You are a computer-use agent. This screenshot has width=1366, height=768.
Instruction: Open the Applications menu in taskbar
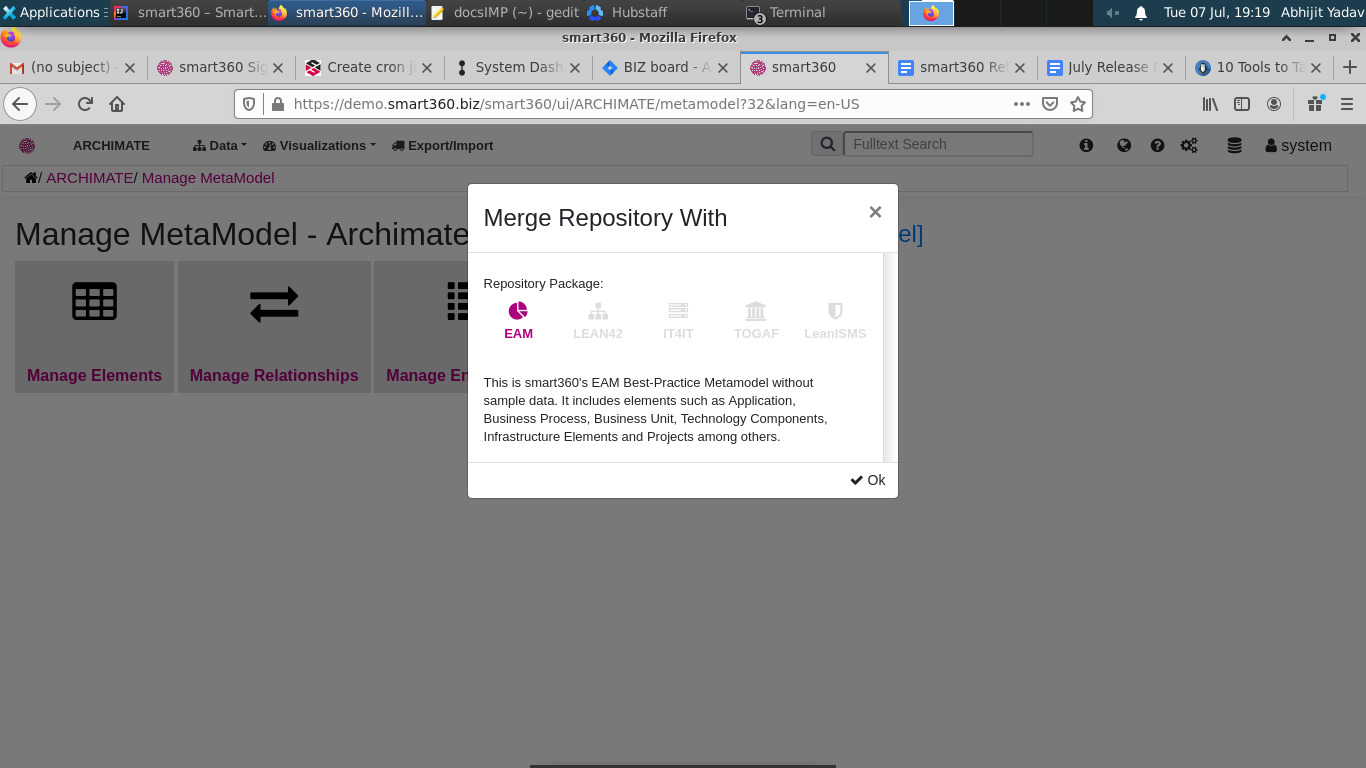[x=52, y=13]
